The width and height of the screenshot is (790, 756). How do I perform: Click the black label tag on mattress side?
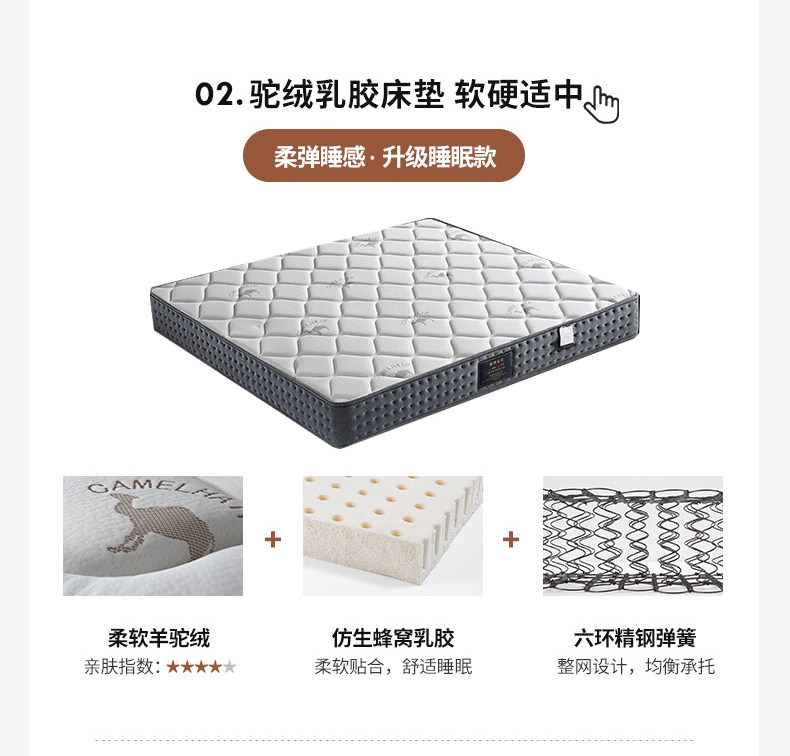point(495,369)
